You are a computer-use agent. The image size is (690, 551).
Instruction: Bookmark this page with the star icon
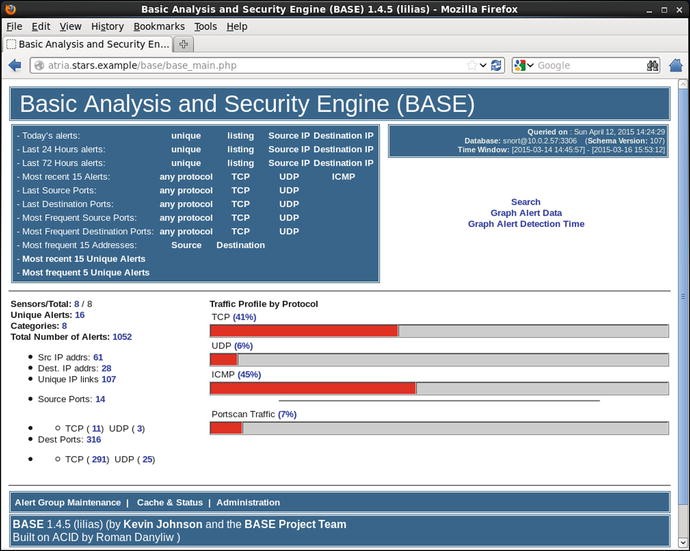point(472,66)
